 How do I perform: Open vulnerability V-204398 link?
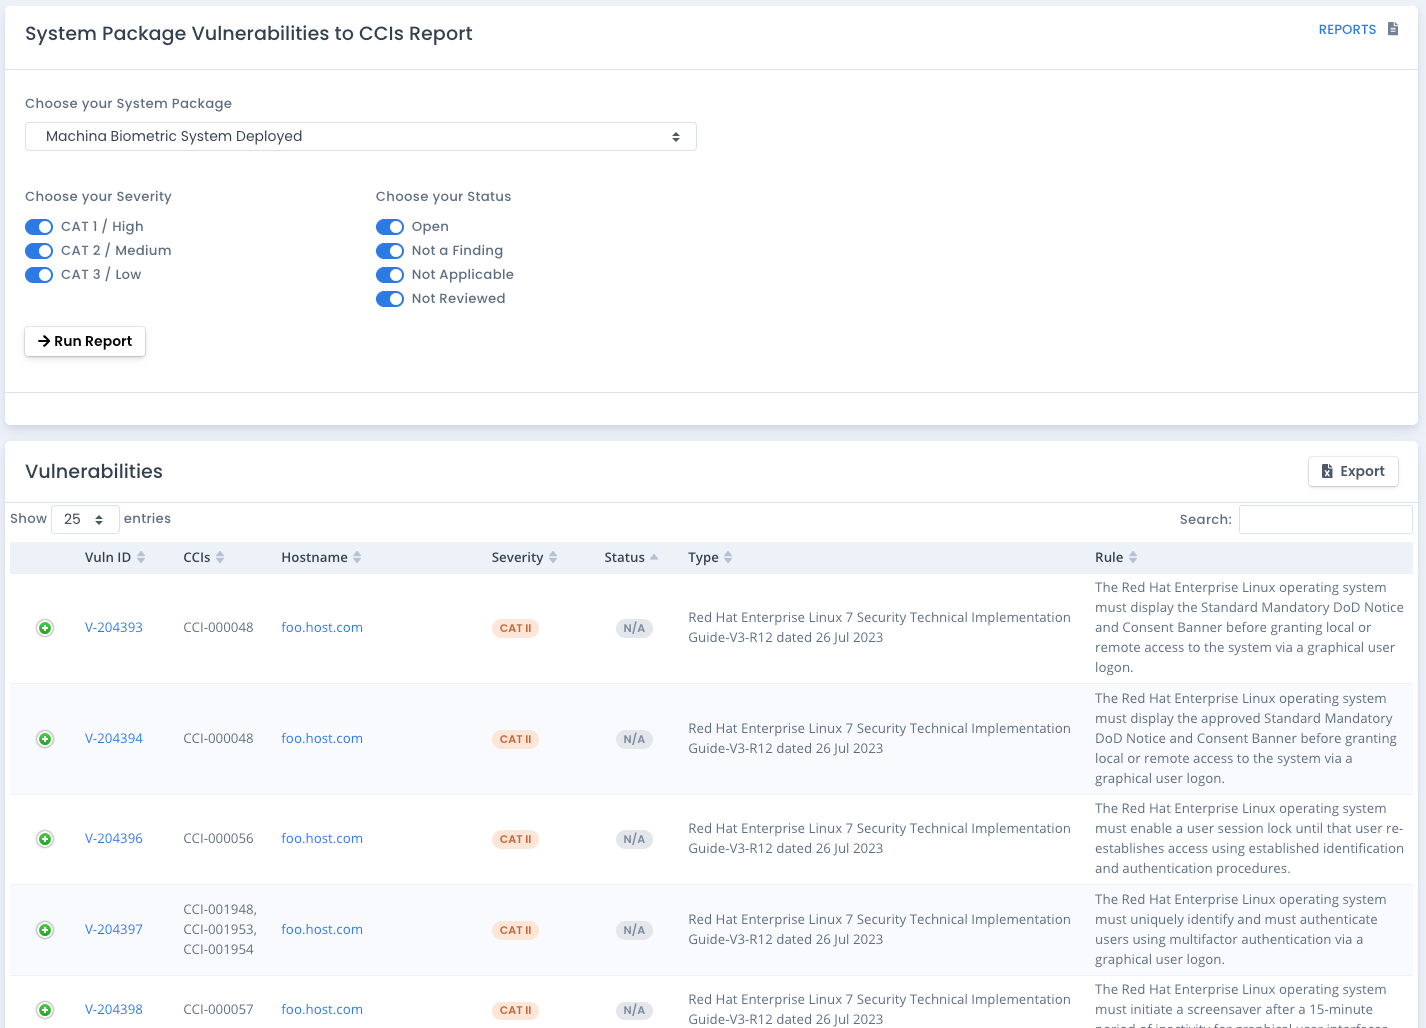coord(114,1010)
